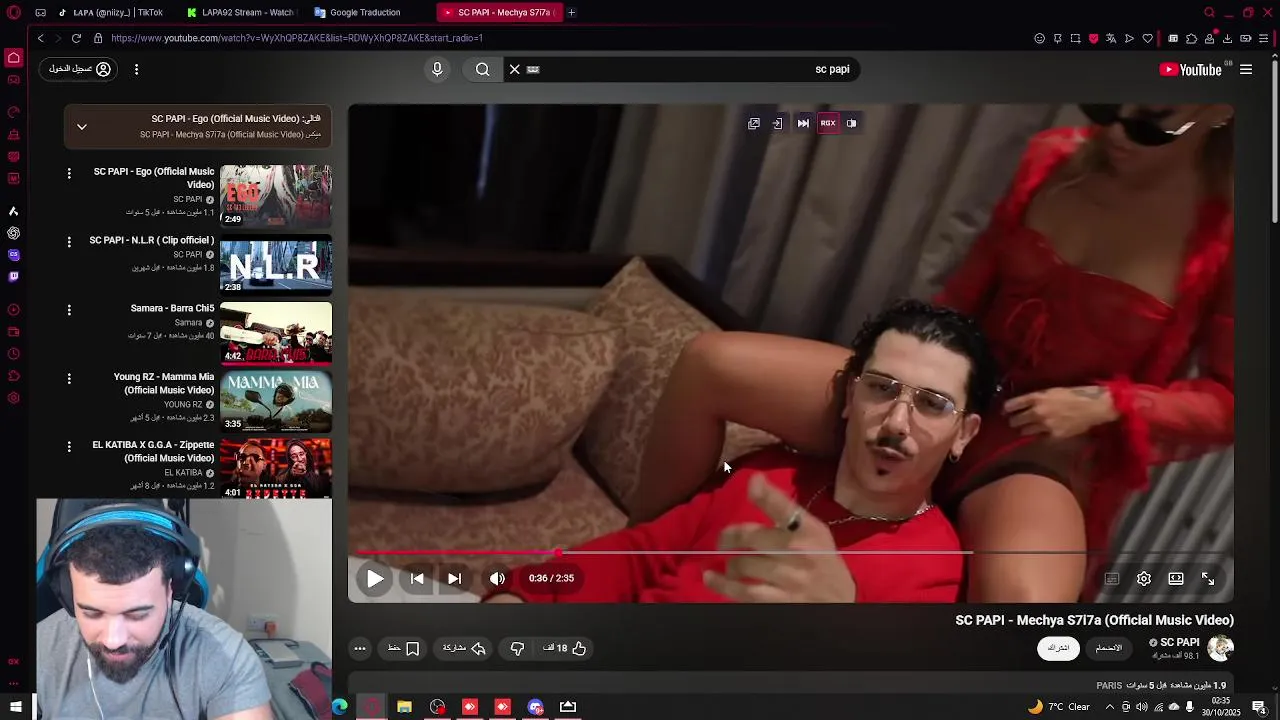Open the YouTube hamburger guide menu
The image size is (1280, 720).
tap(1246, 69)
